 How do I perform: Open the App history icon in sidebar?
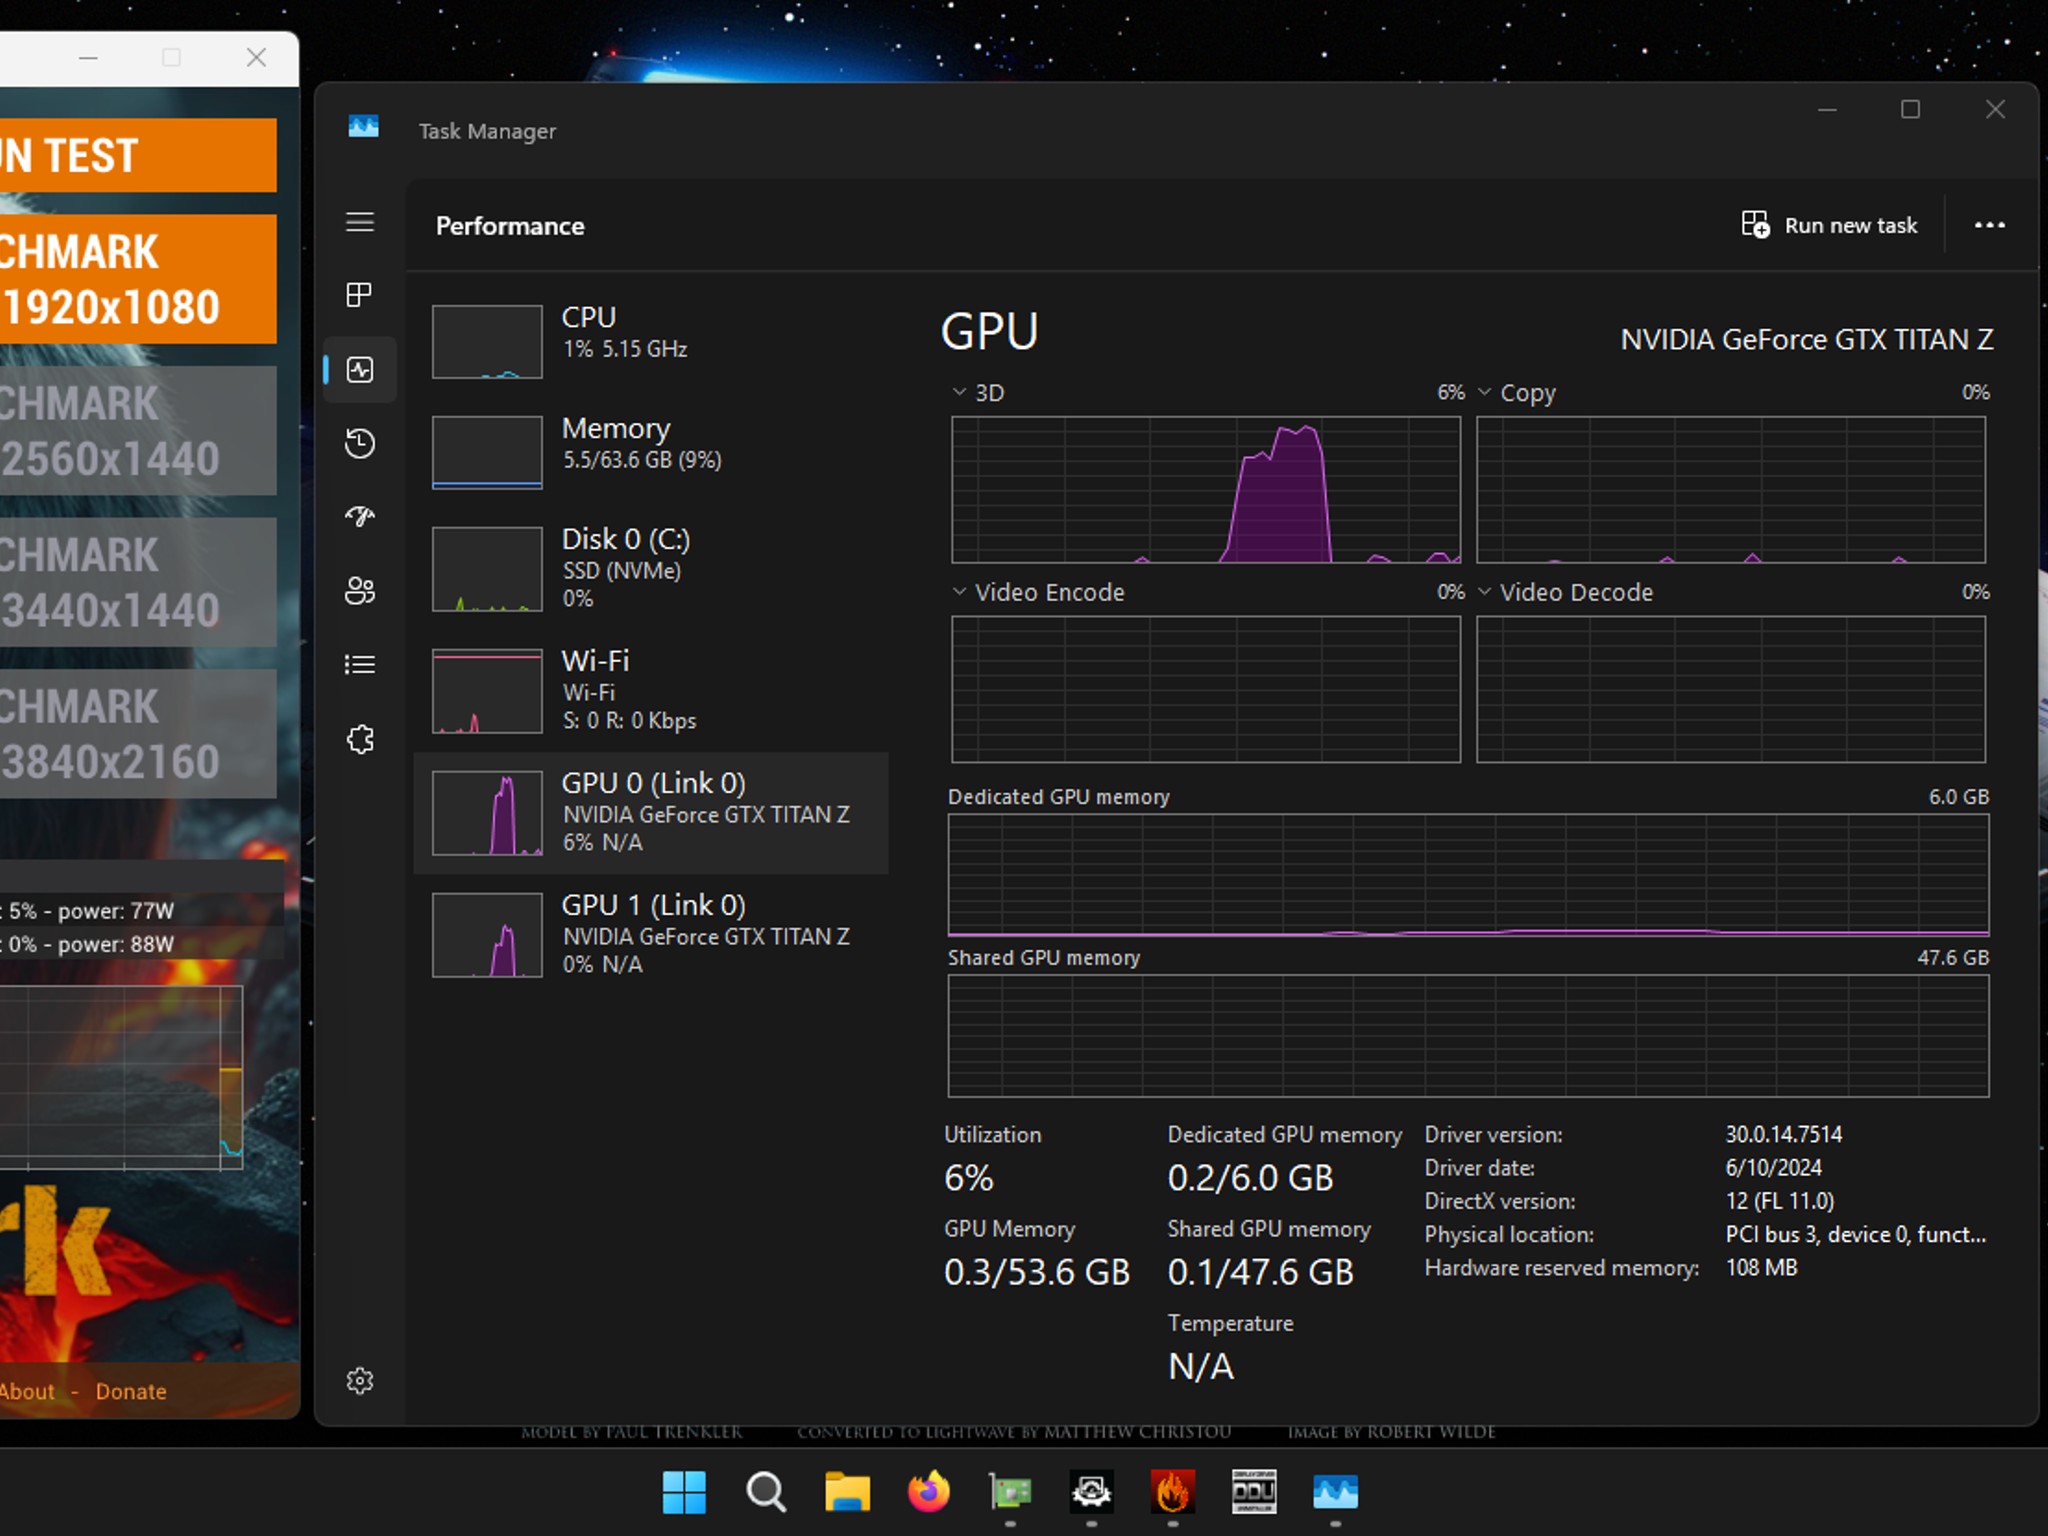coord(360,443)
